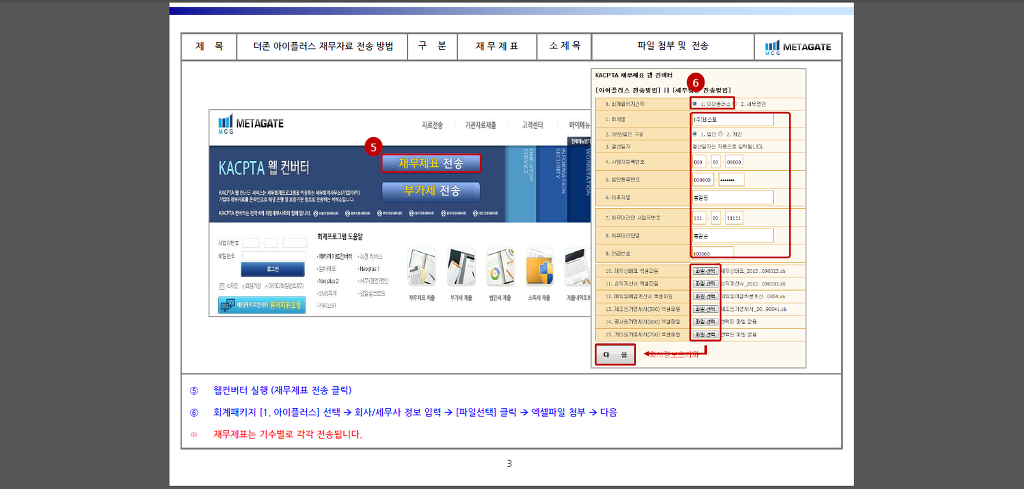Click the page number 3
The width and height of the screenshot is (1024, 489).
pyautogui.click(x=509, y=464)
